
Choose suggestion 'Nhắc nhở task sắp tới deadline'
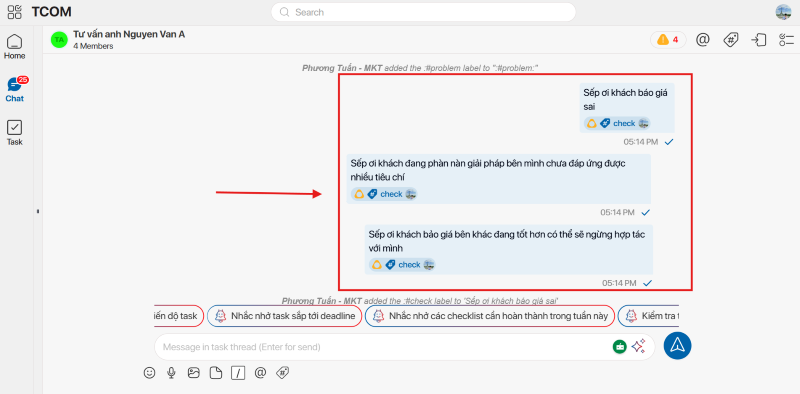tap(285, 316)
